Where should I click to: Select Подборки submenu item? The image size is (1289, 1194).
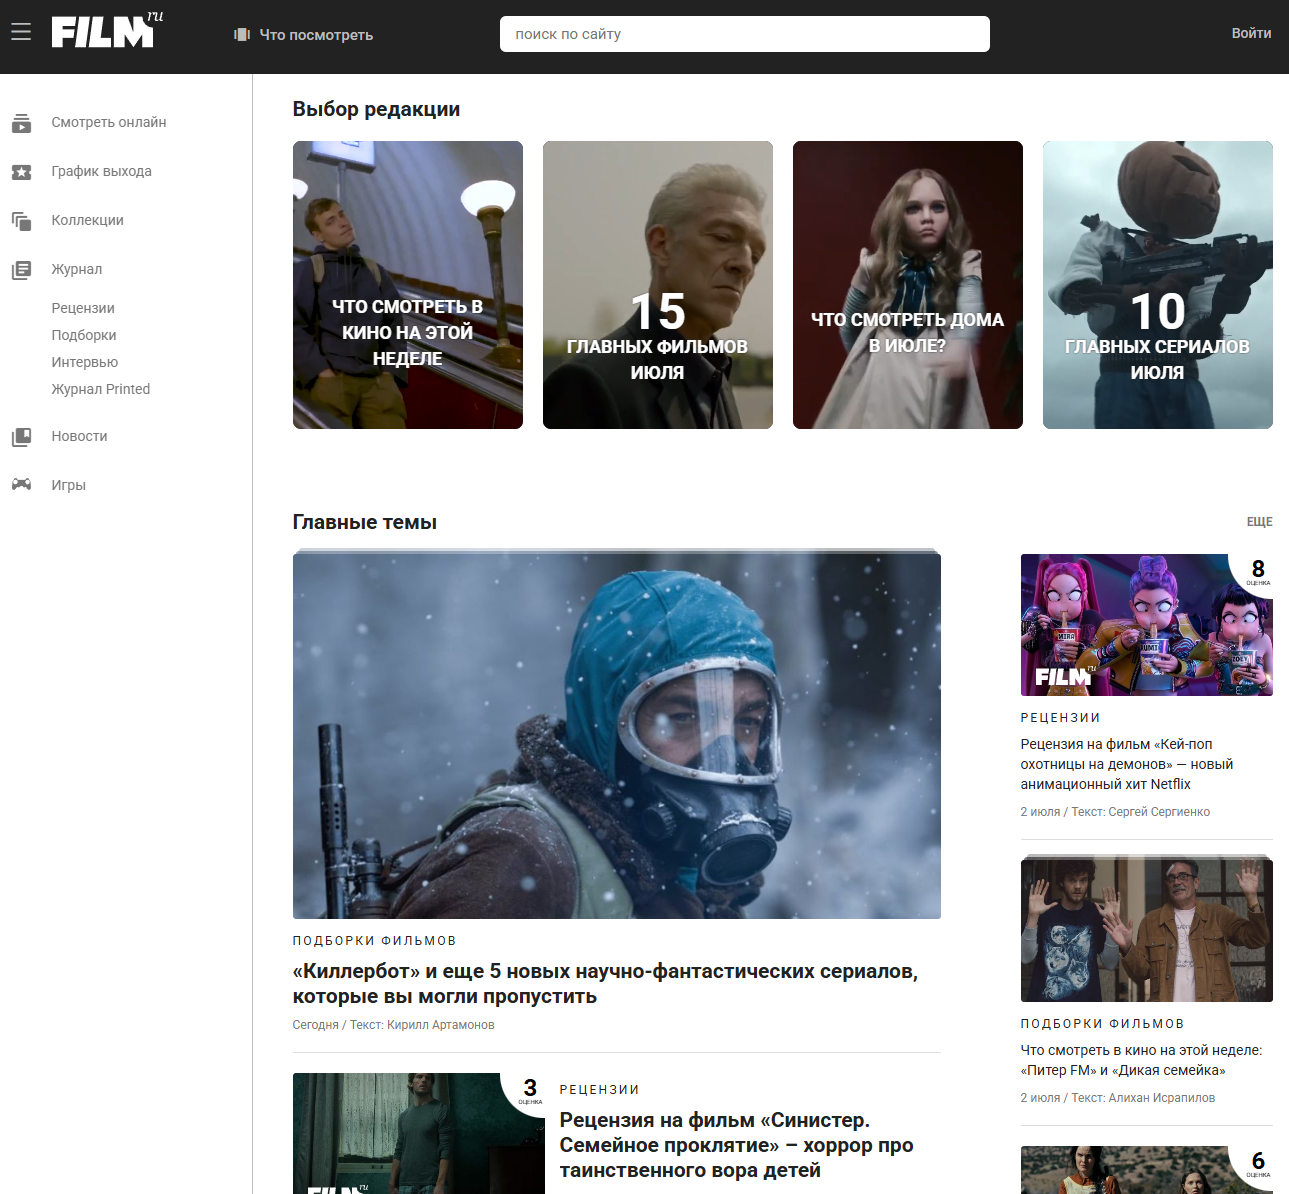click(x=84, y=335)
